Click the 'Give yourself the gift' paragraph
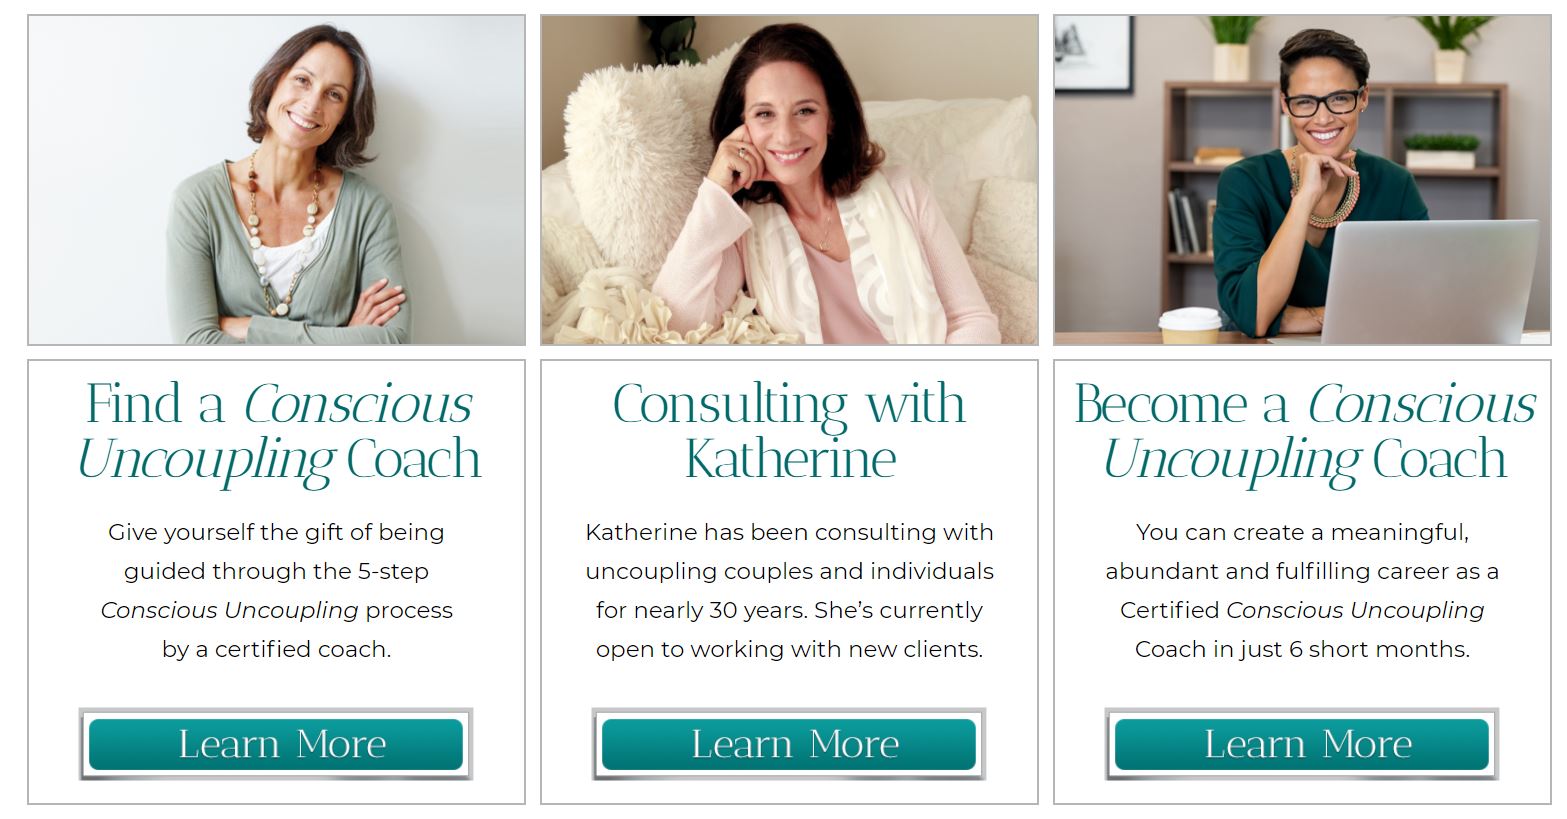 [277, 590]
